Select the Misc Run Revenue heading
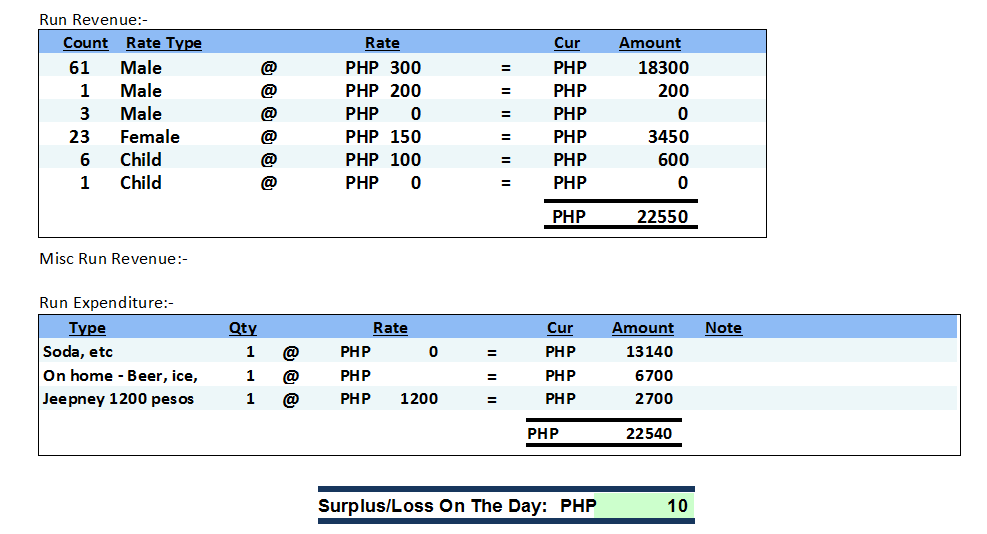The image size is (987, 534). tap(113, 259)
